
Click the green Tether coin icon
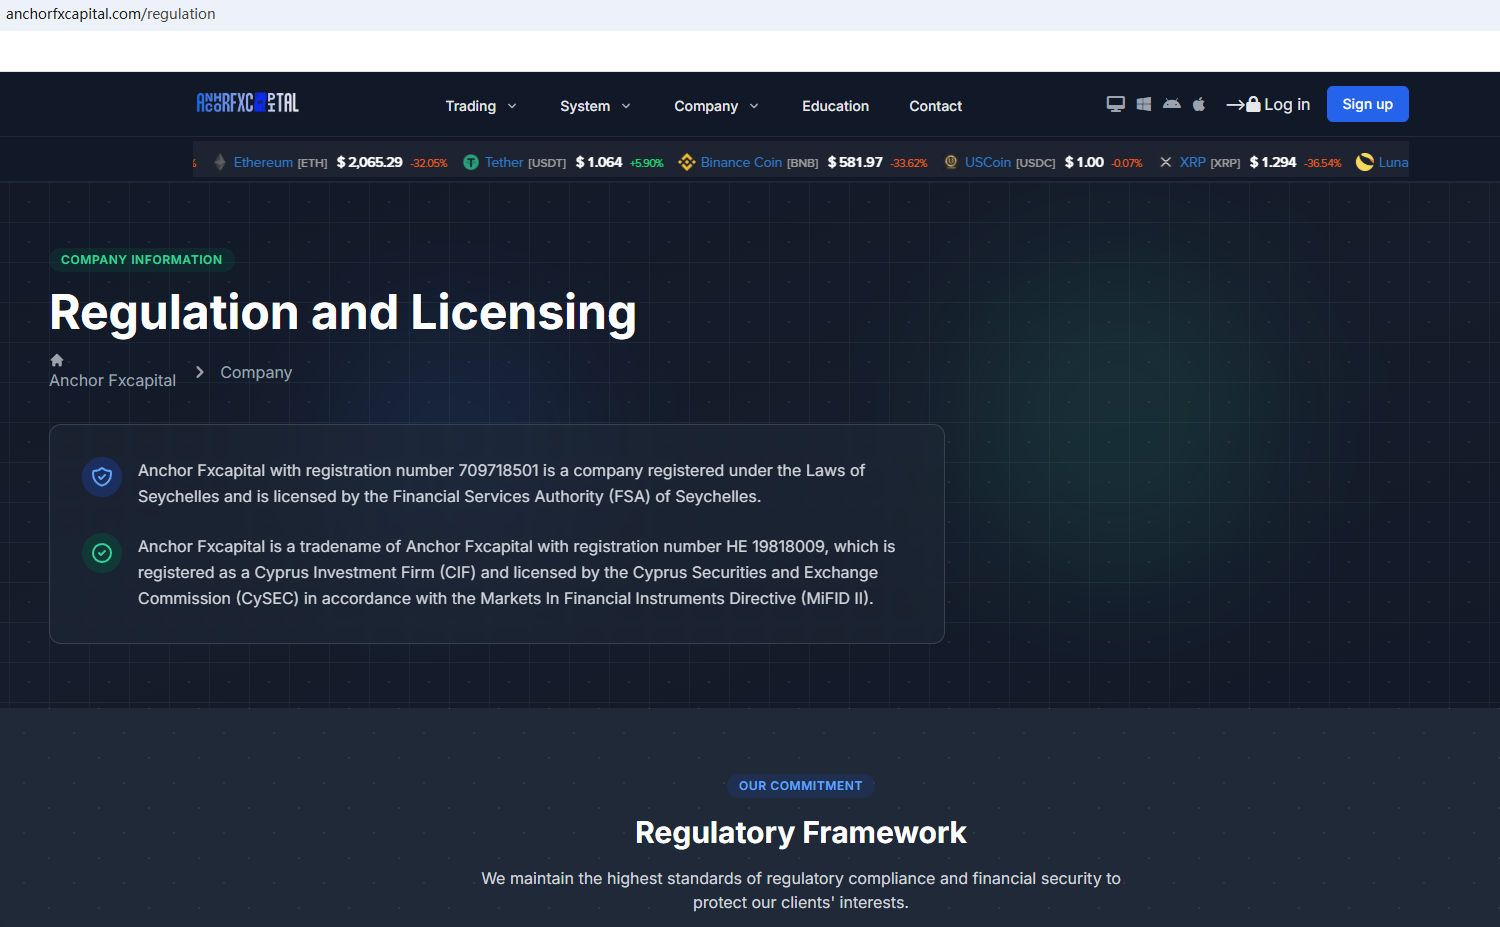coord(470,162)
